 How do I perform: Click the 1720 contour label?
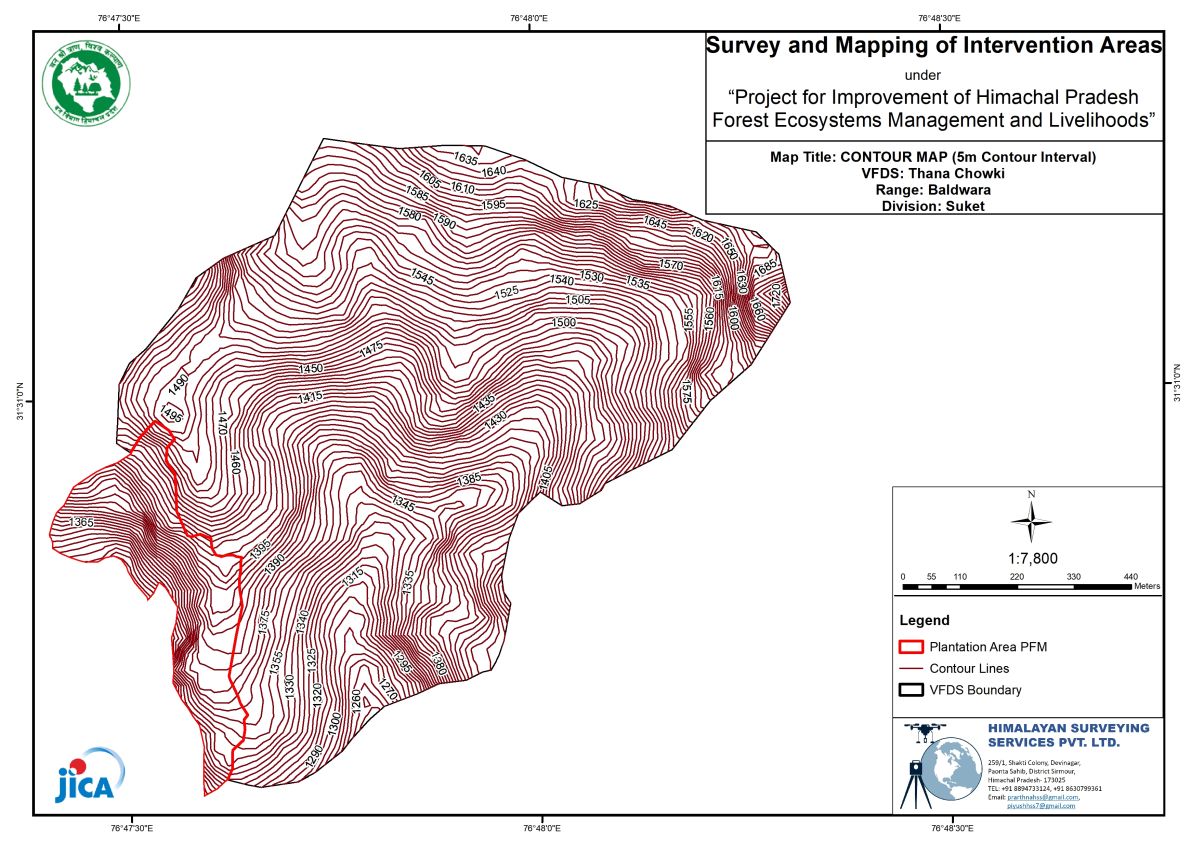pos(777,295)
